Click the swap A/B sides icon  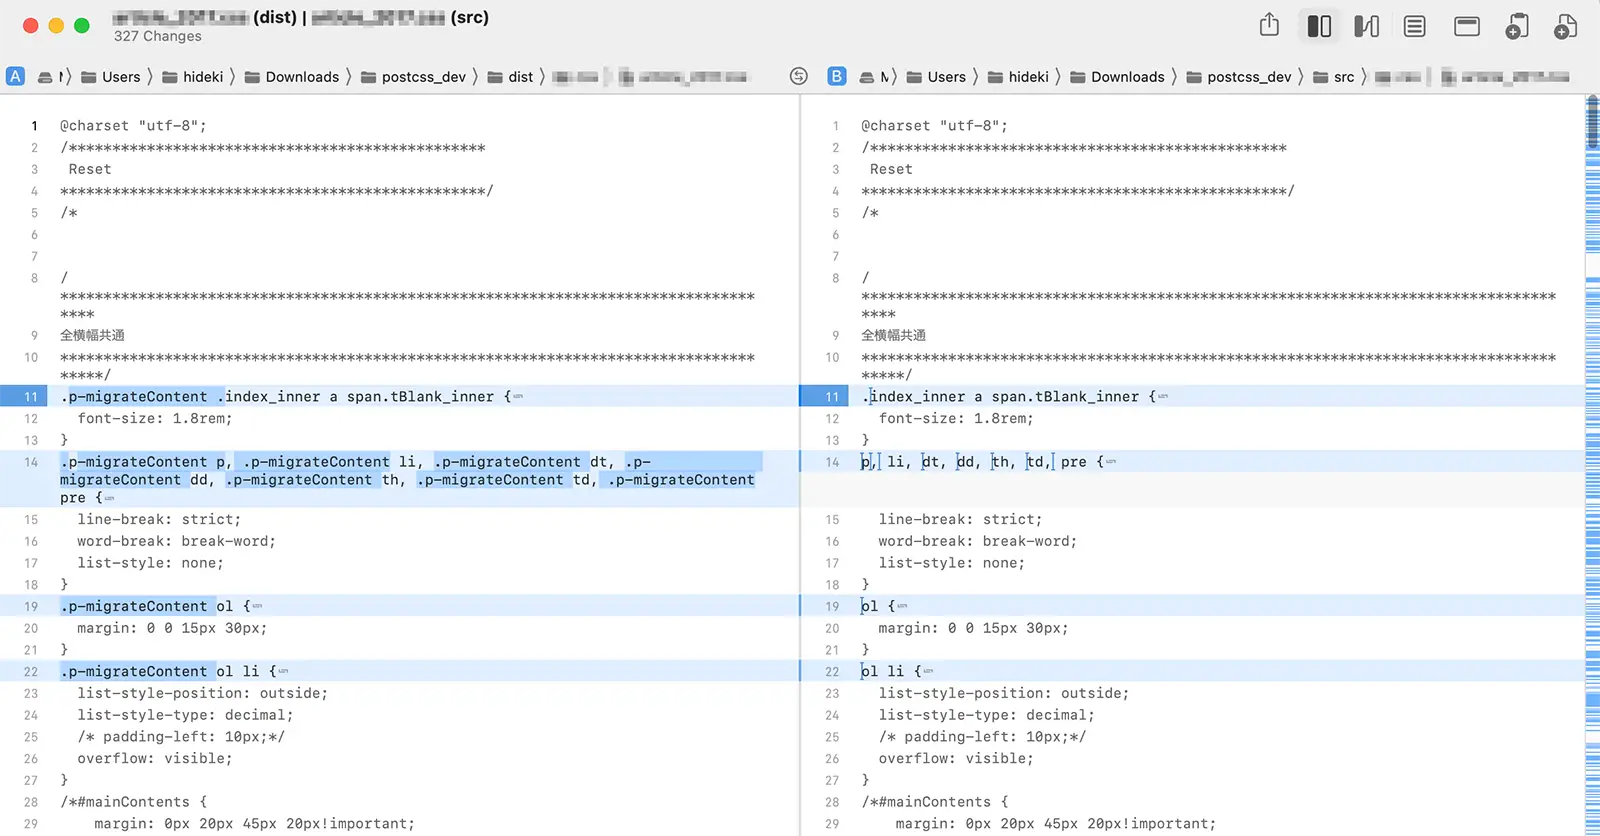(798, 76)
